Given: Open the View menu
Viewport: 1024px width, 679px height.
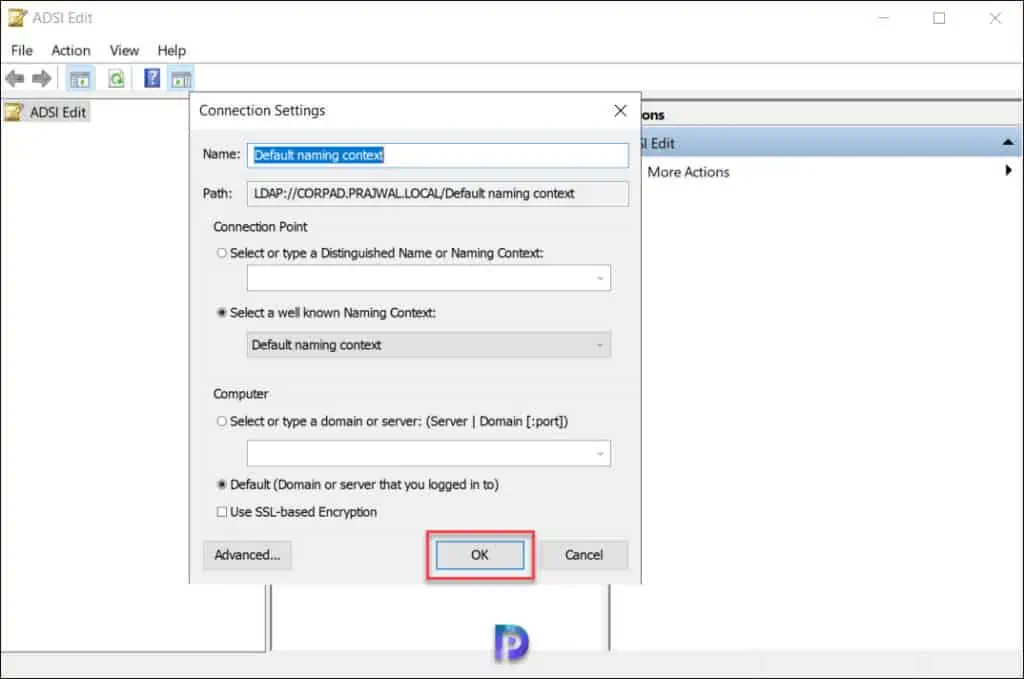Looking at the screenshot, I should click(124, 50).
